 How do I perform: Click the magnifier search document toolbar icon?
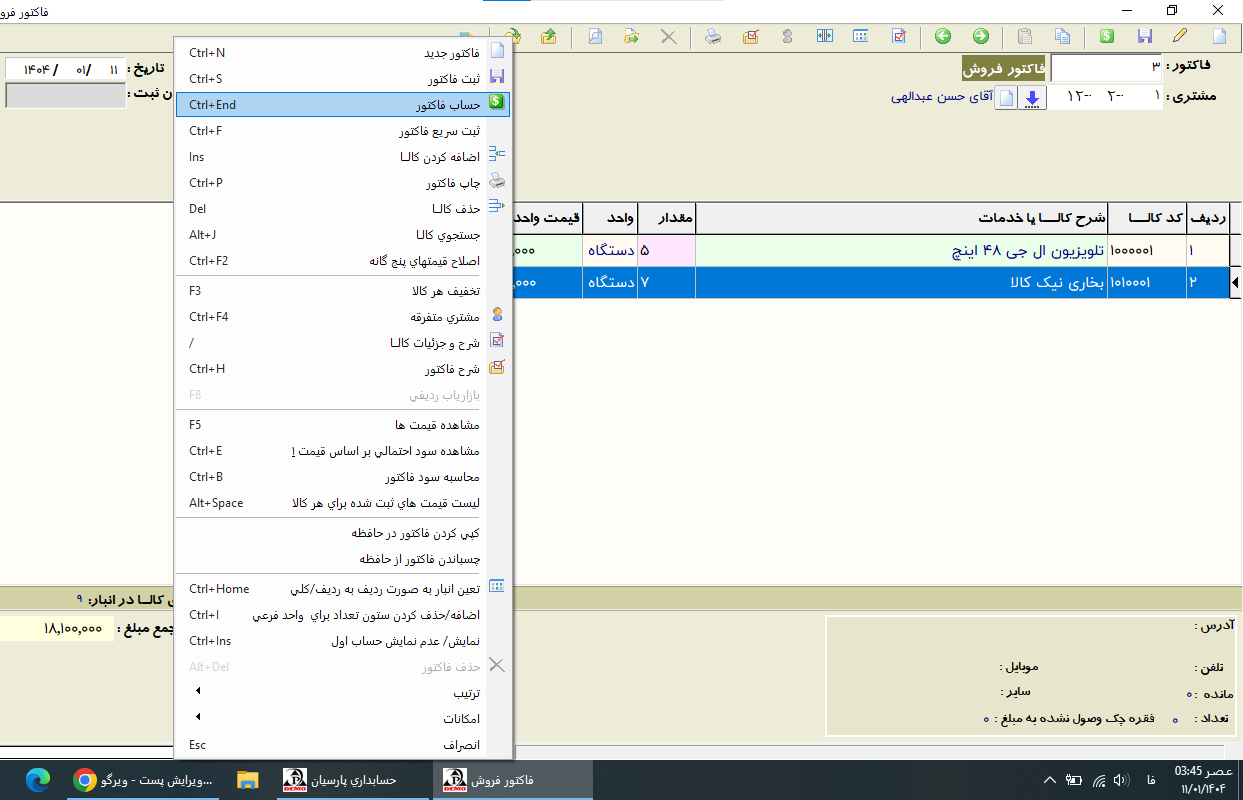(595, 37)
